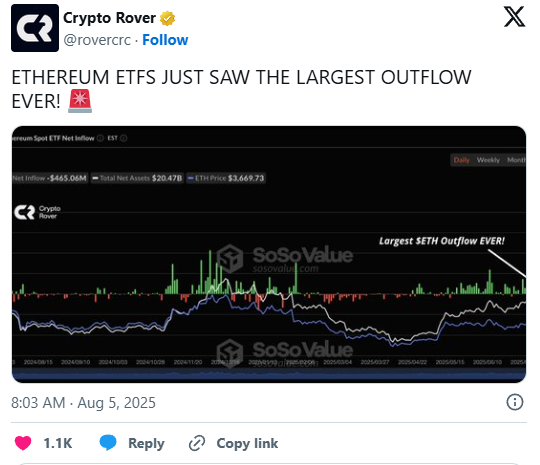540x465 pixels.
Task: Click the Crypto Rover profile avatar
Action: coord(35,28)
